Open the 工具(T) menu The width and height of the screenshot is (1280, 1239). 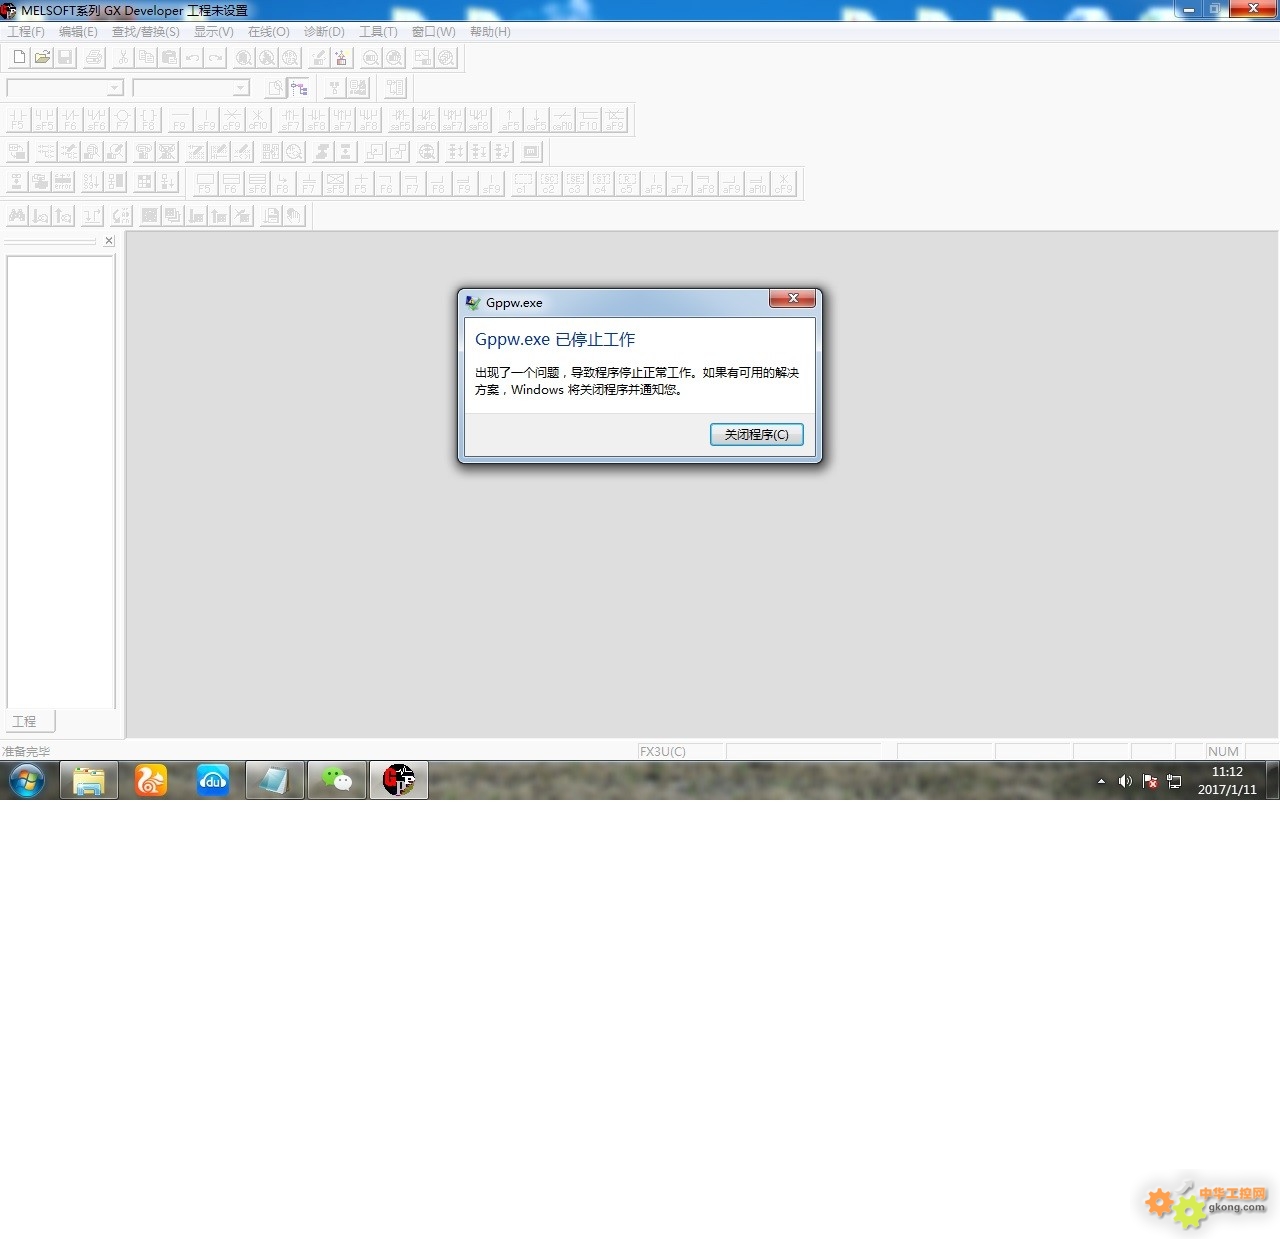click(379, 32)
